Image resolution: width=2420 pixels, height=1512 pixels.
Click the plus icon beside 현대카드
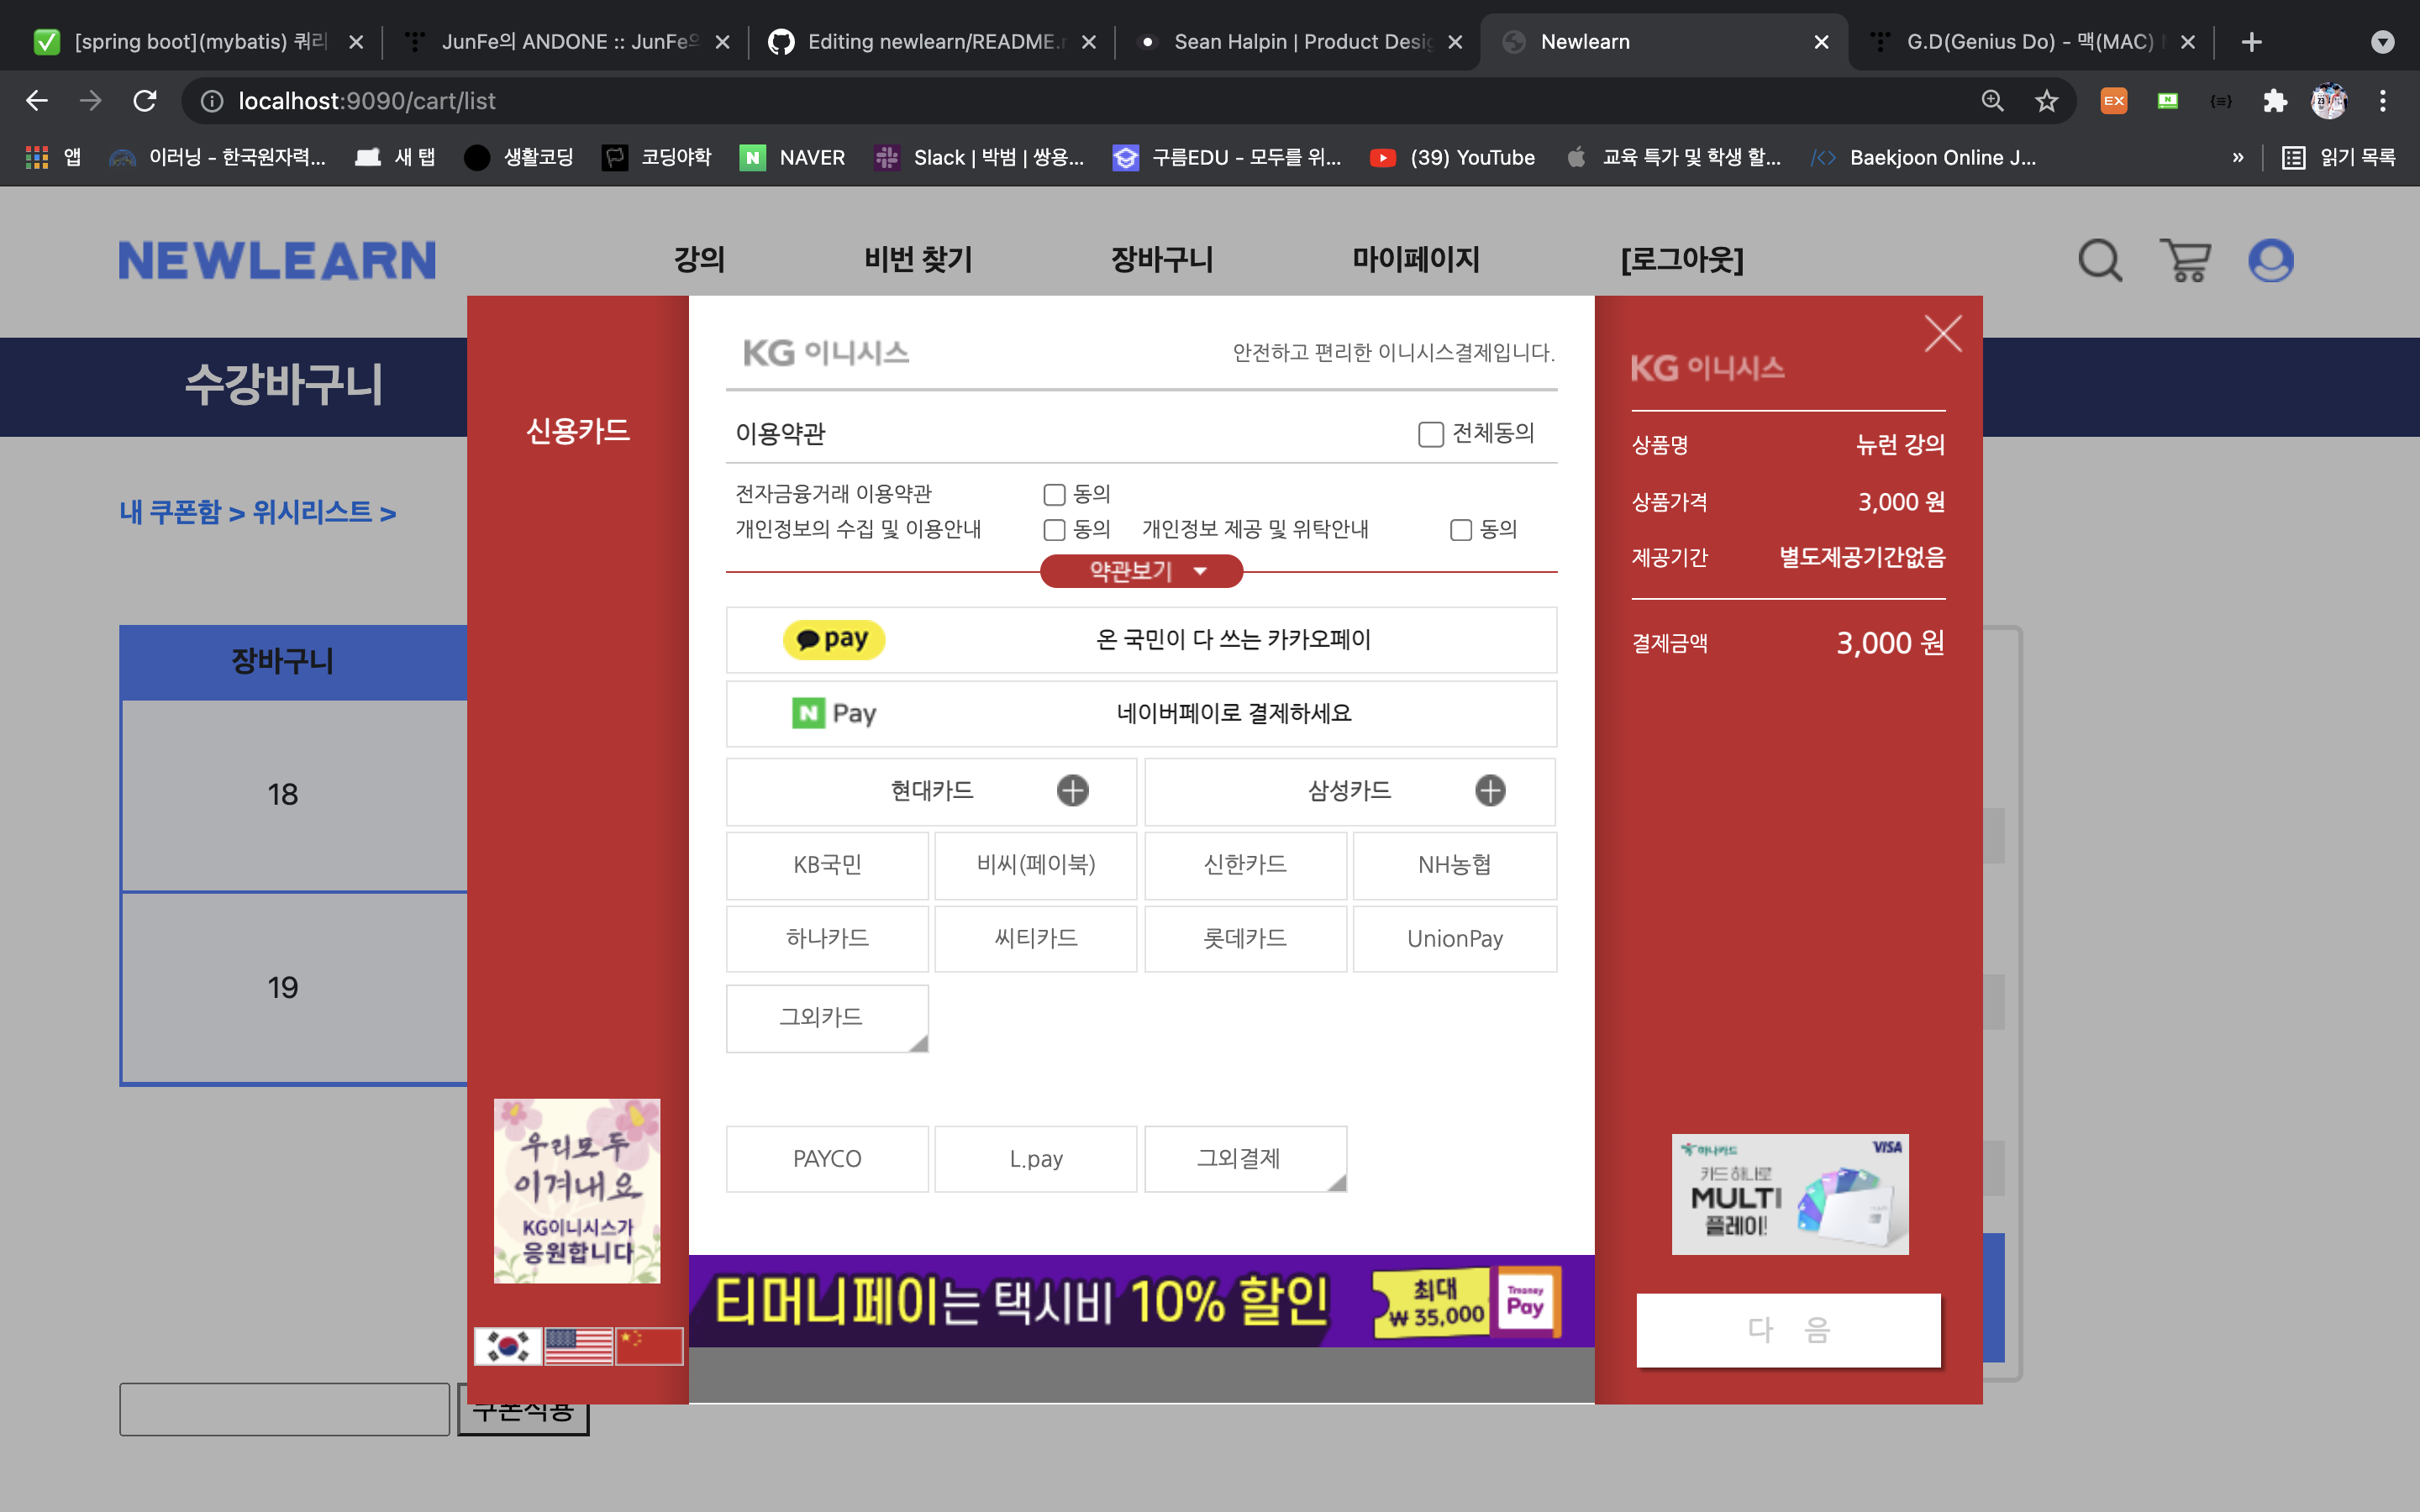(x=1072, y=791)
